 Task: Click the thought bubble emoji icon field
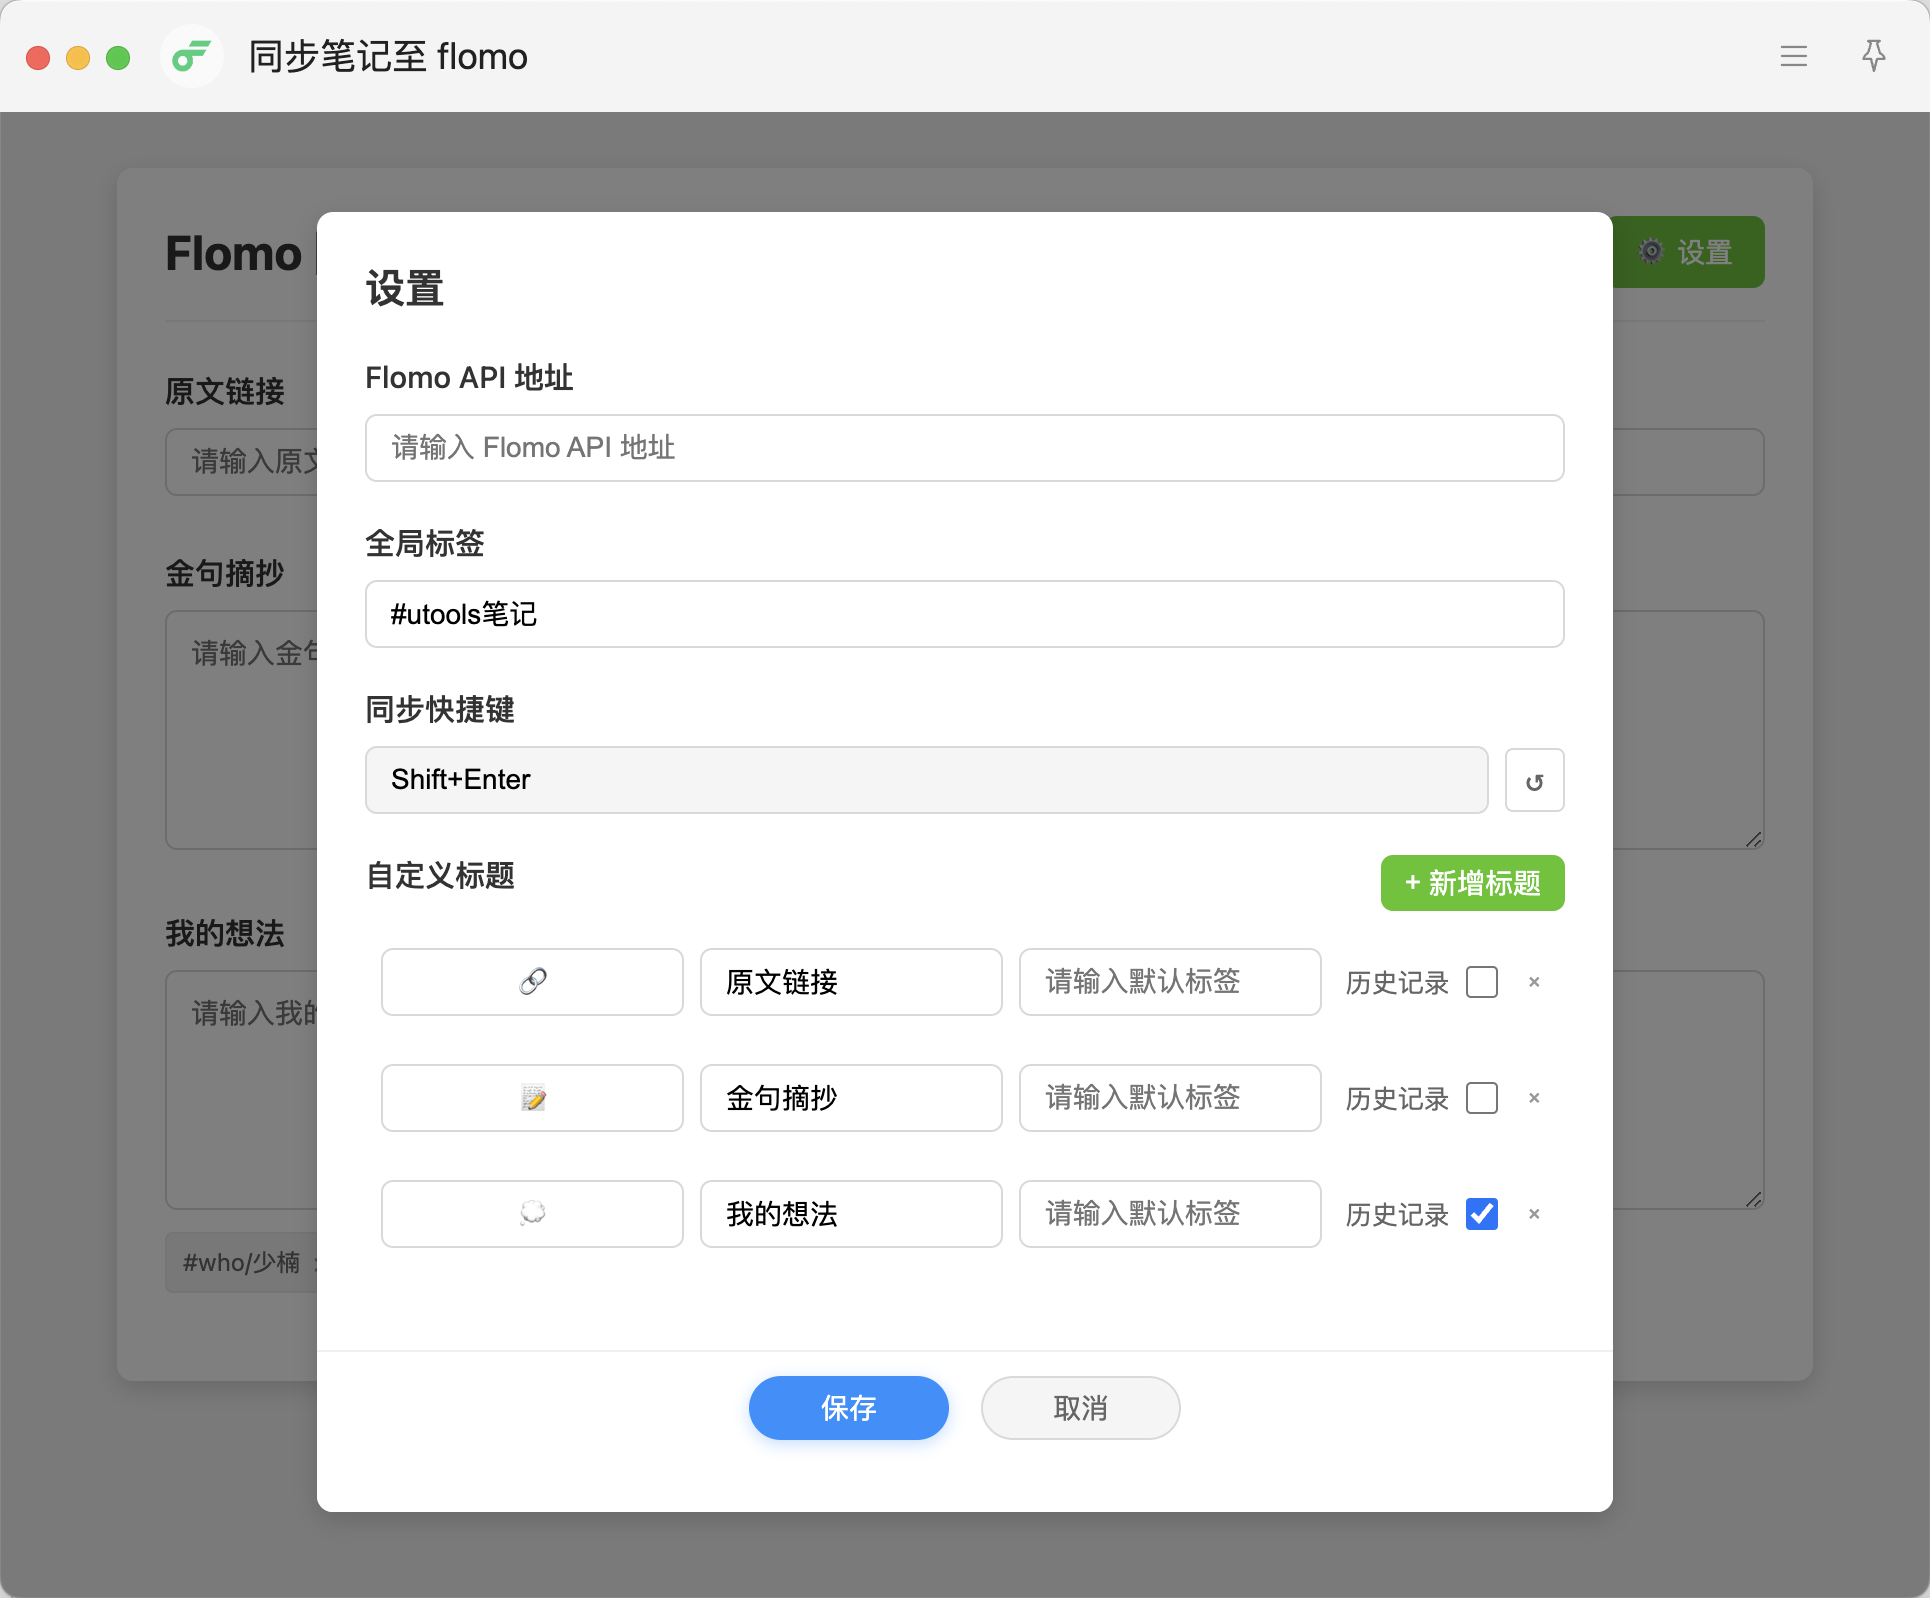click(x=532, y=1214)
